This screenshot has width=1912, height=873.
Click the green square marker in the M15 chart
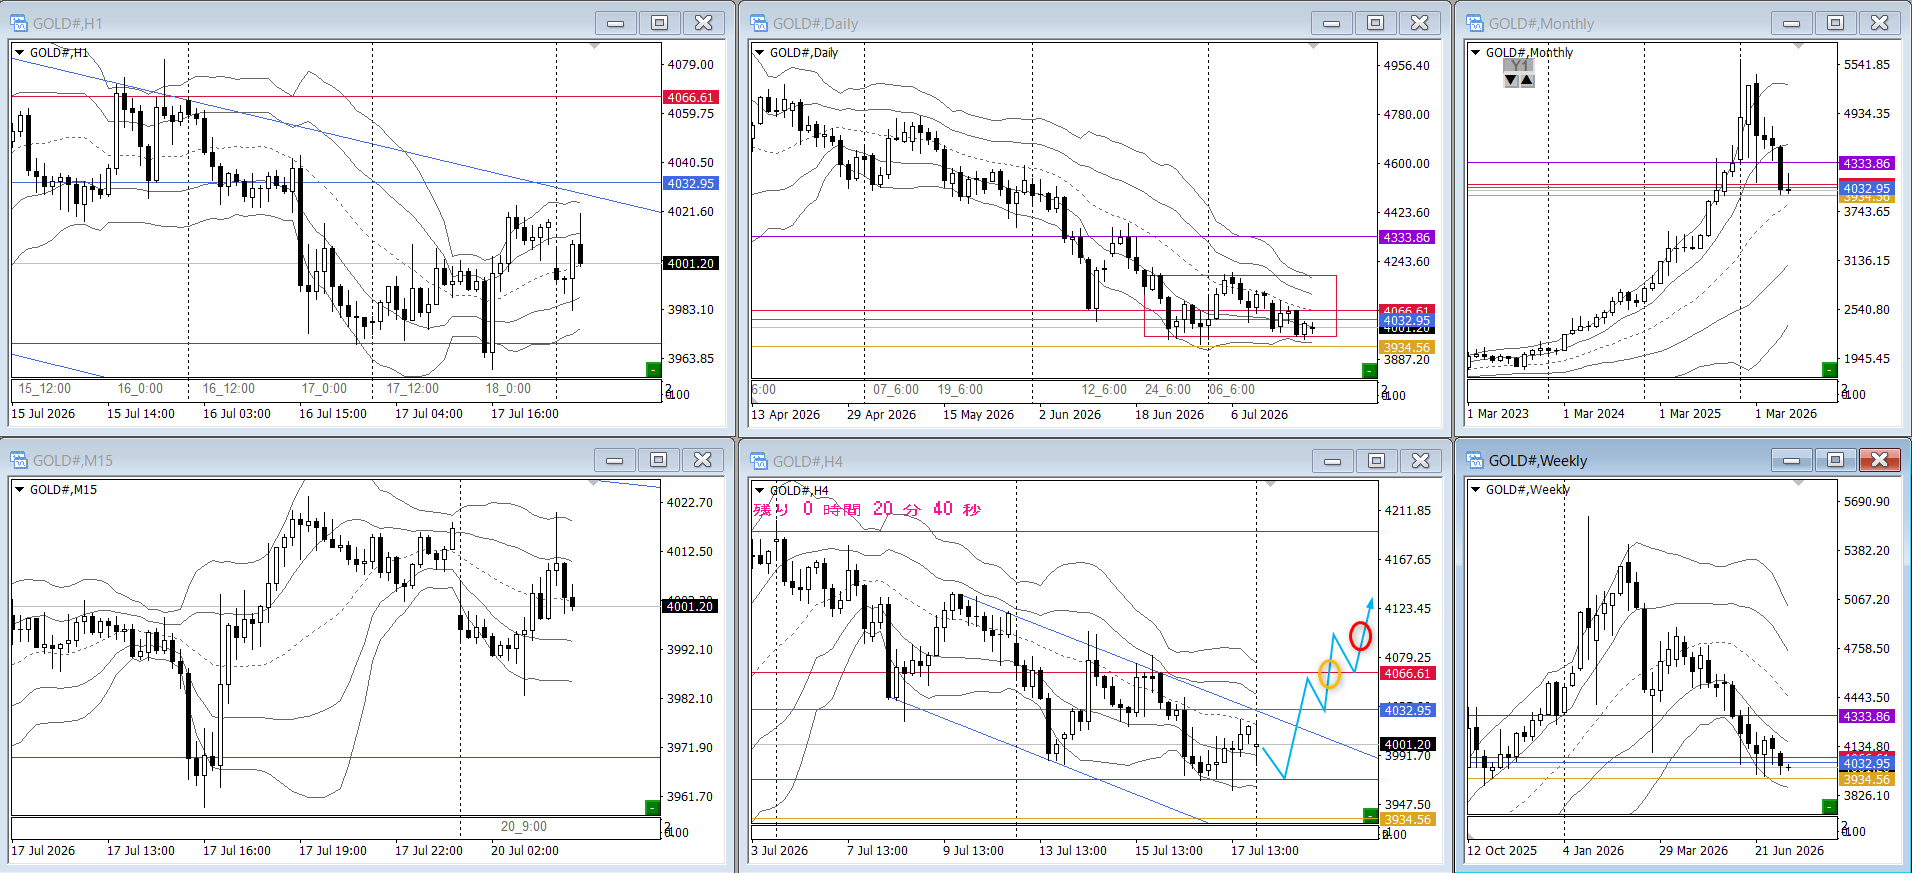(652, 808)
